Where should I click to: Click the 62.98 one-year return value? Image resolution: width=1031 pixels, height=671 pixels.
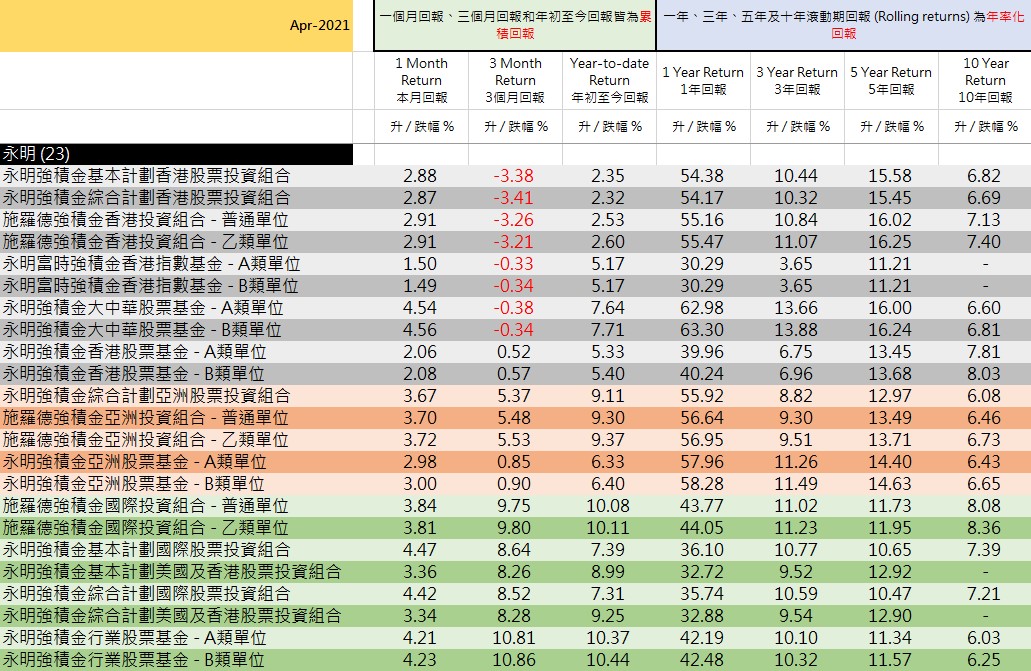(x=702, y=308)
